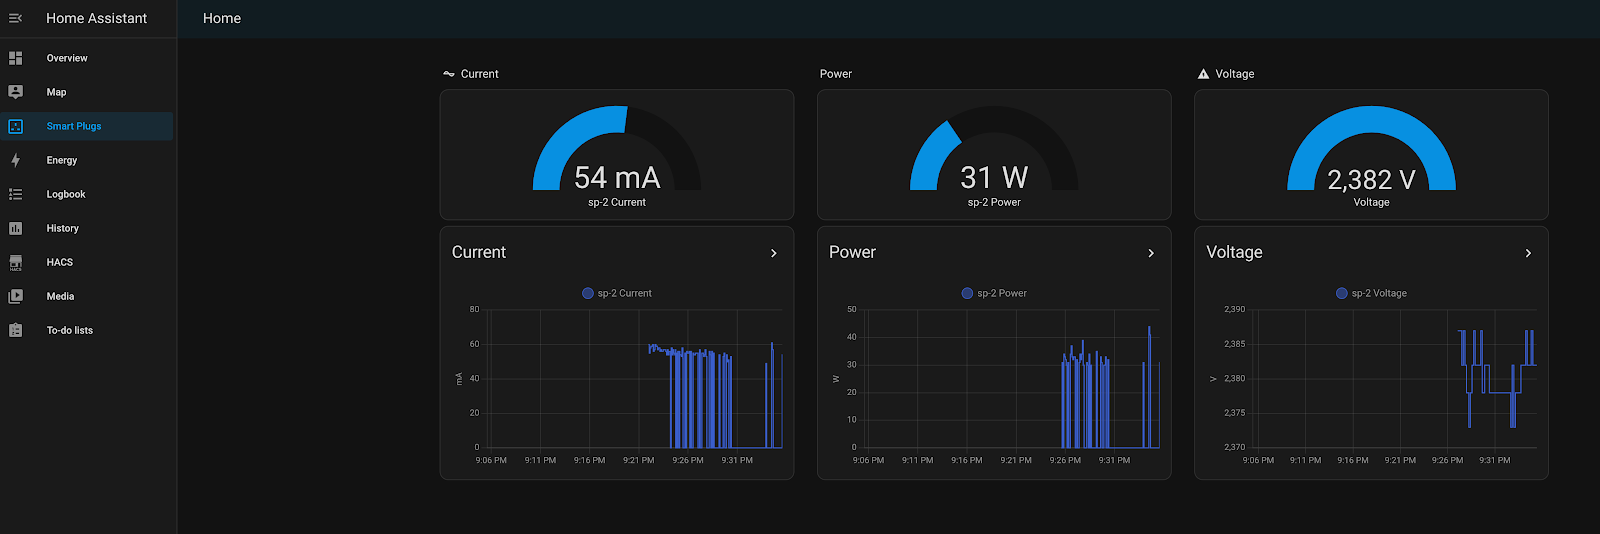Click the HACS store icon

tap(15, 262)
